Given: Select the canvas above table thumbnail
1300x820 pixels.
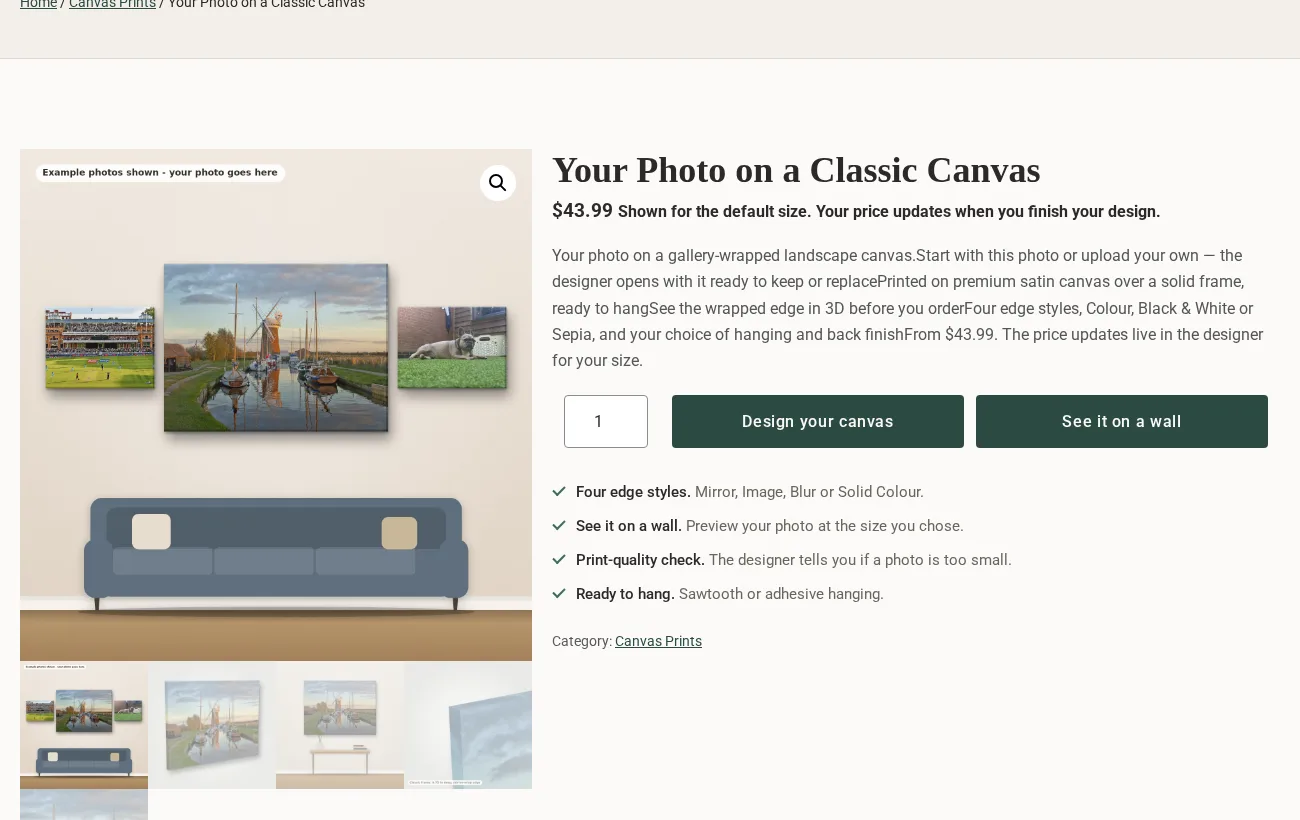Looking at the screenshot, I should click(340, 725).
